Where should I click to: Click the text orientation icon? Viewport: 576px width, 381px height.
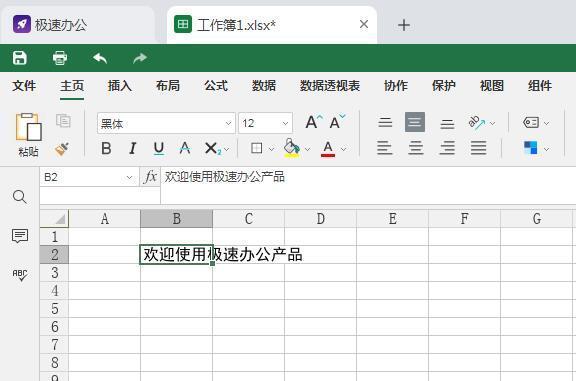click(x=477, y=122)
